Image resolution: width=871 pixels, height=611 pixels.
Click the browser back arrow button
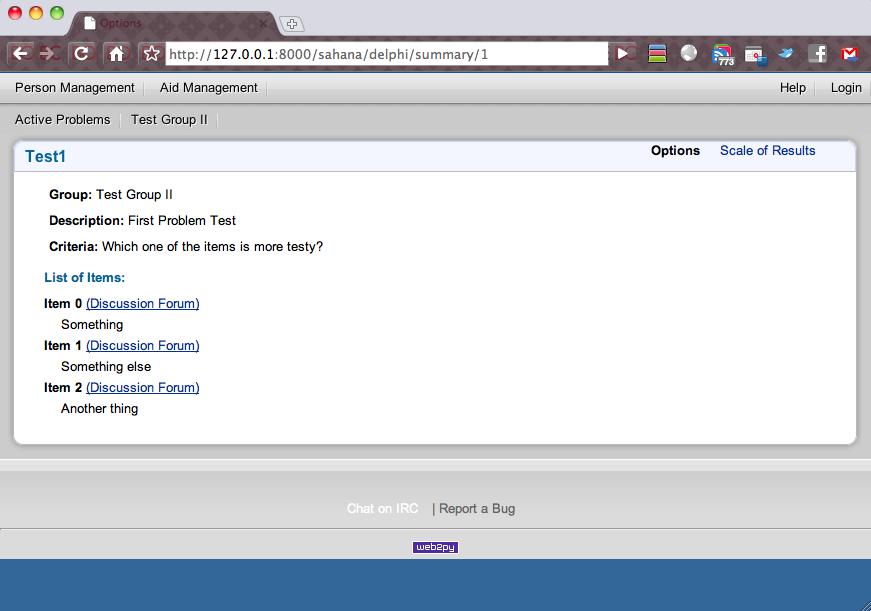coord(21,54)
